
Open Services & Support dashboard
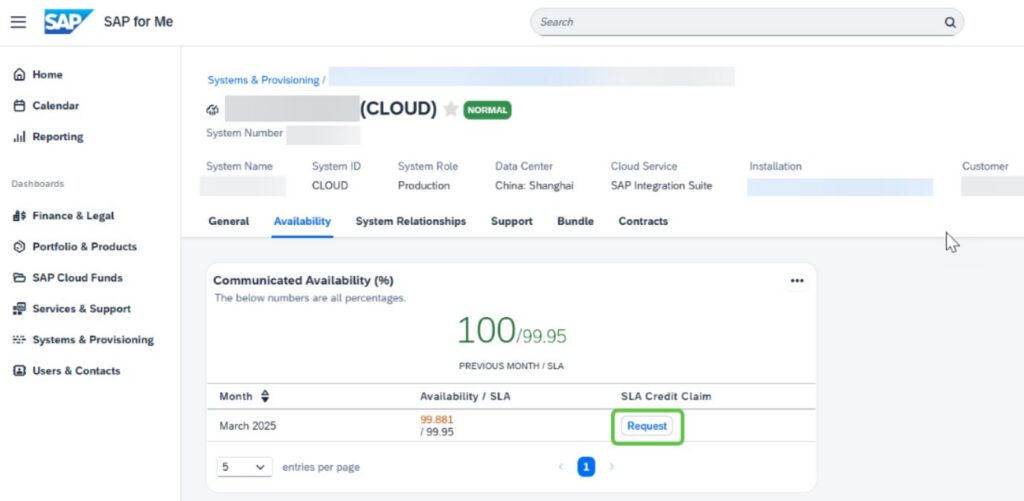point(81,309)
